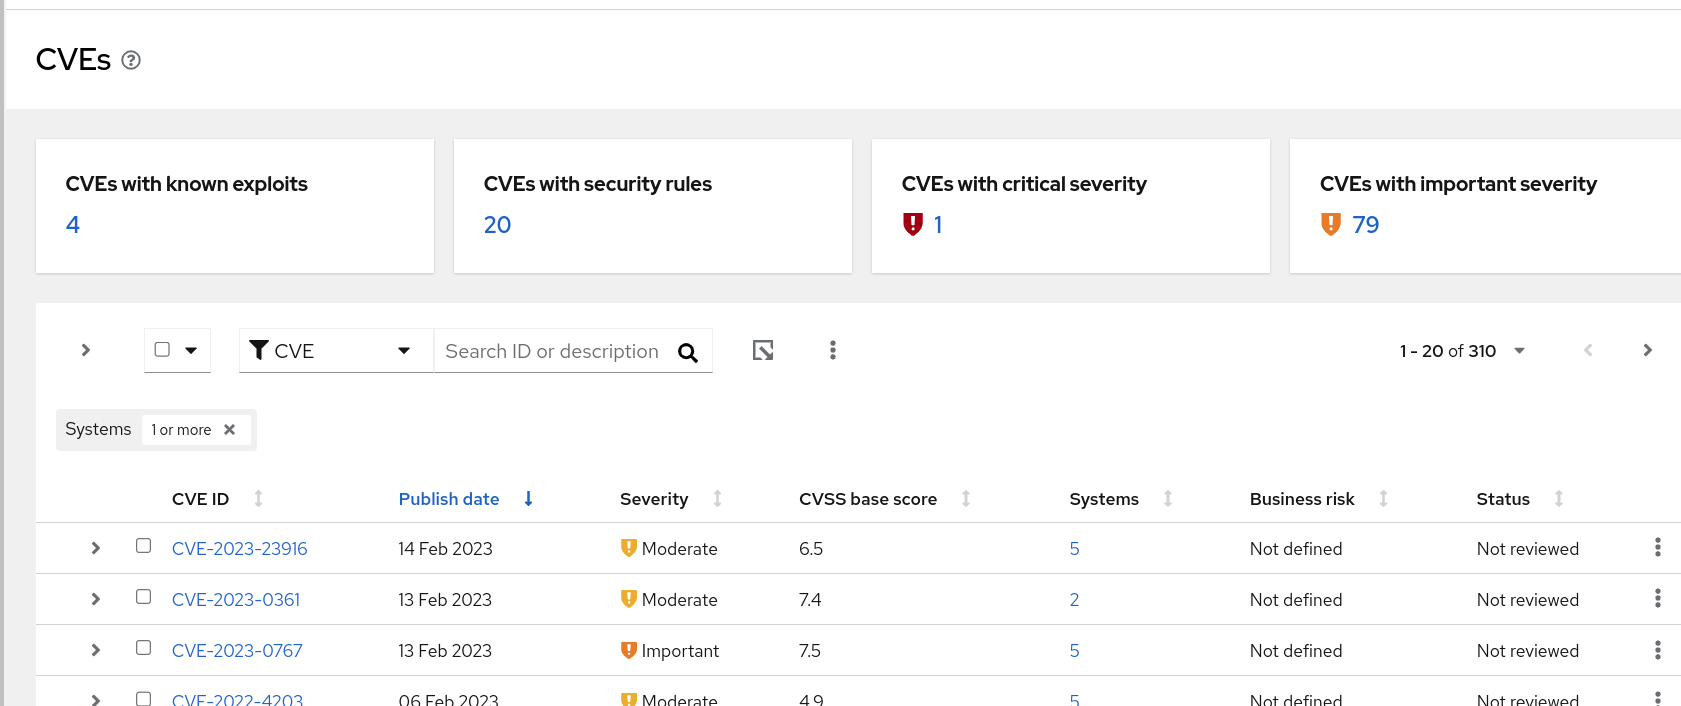Select checkbox for CVE-2023-23916
1681x706 pixels.
point(144,546)
